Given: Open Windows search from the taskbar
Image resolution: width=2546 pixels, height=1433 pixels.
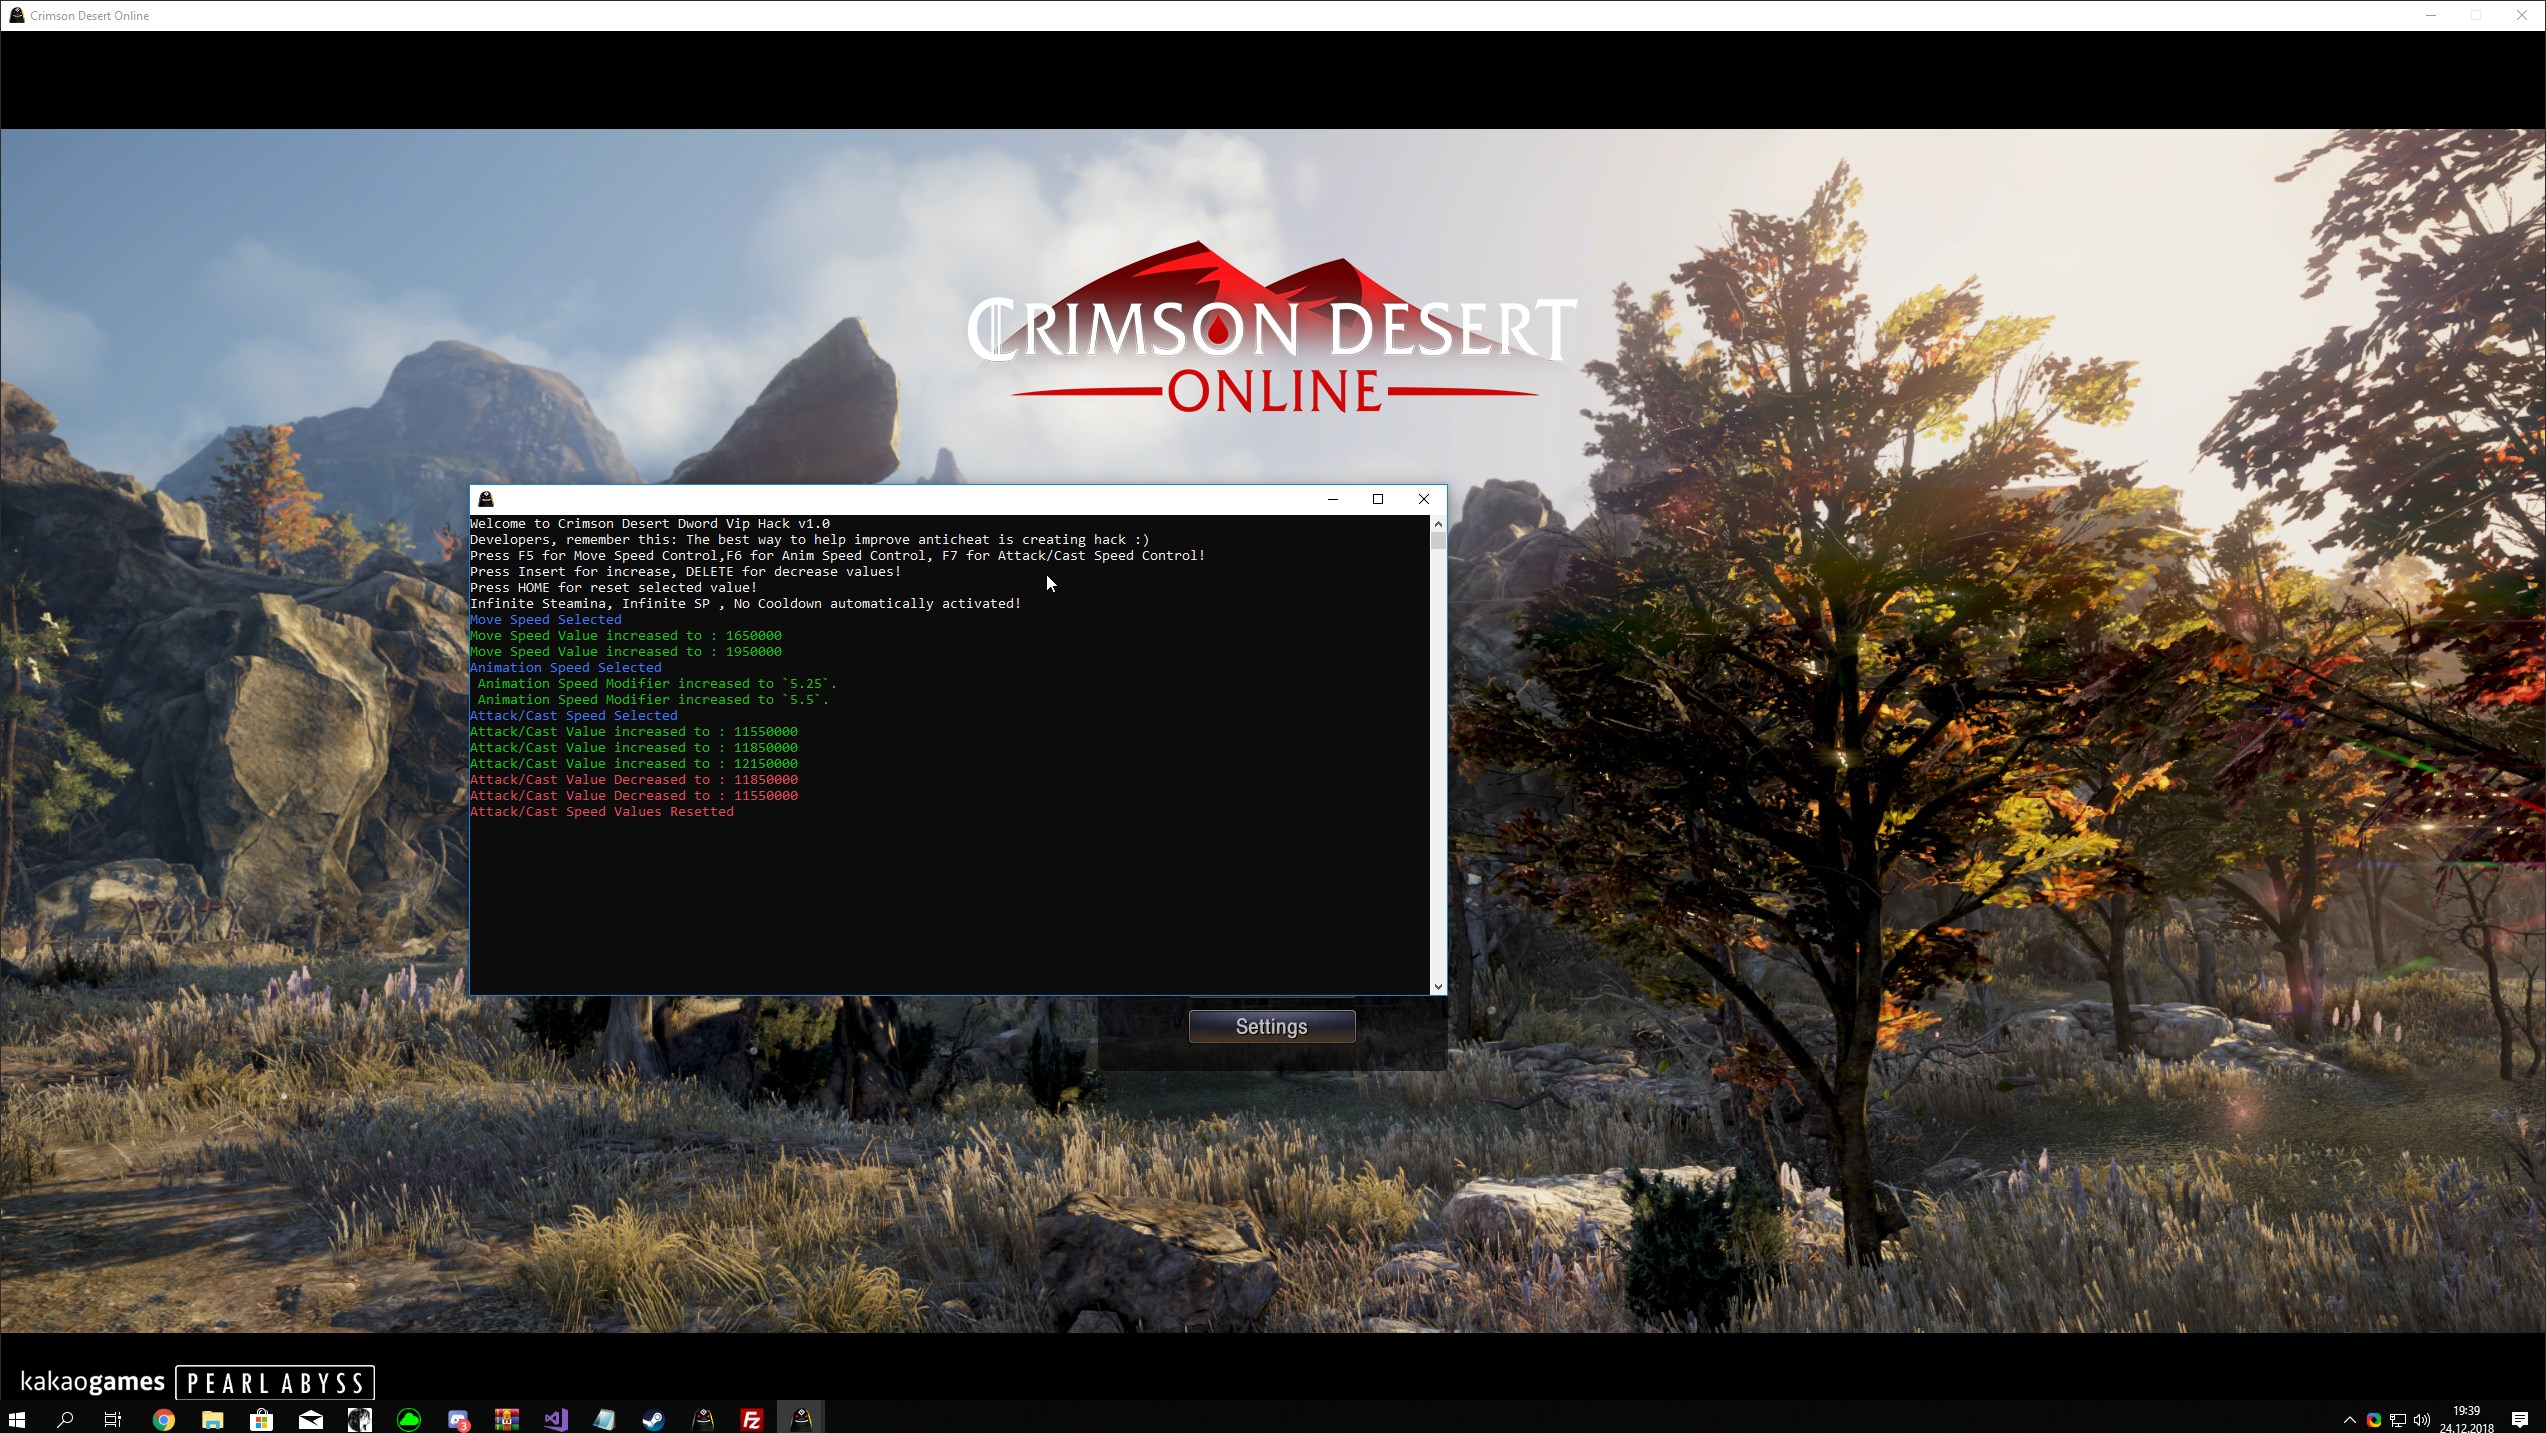Looking at the screenshot, I should (65, 1419).
